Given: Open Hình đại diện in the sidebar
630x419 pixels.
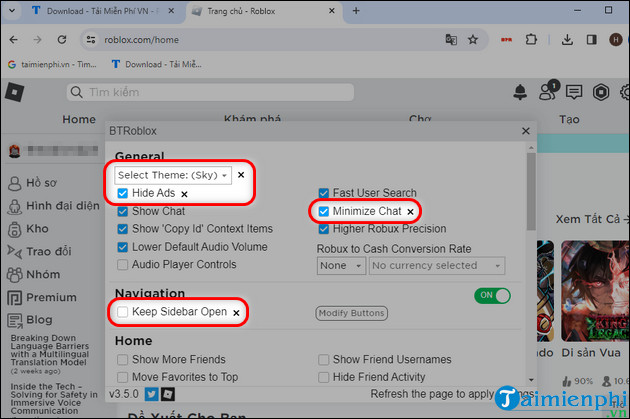Looking at the screenshot, I should (53, 206).
